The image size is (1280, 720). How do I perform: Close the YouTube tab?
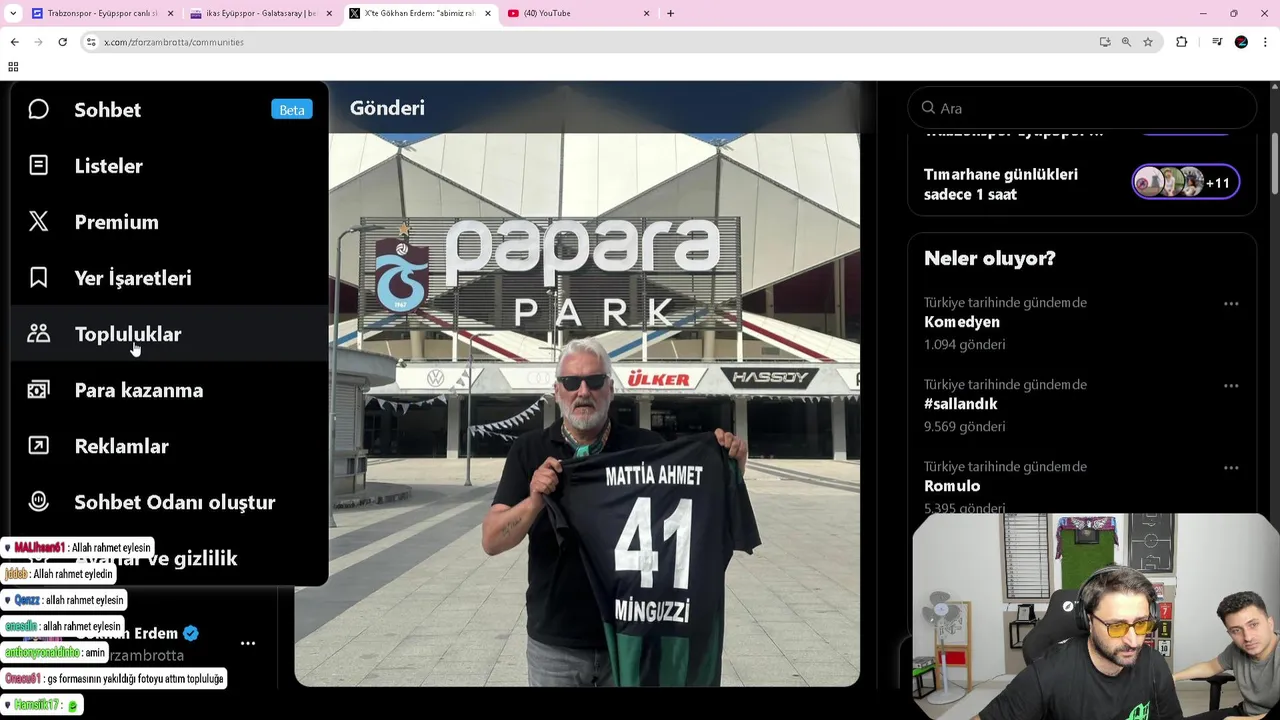tap(646, 13)
